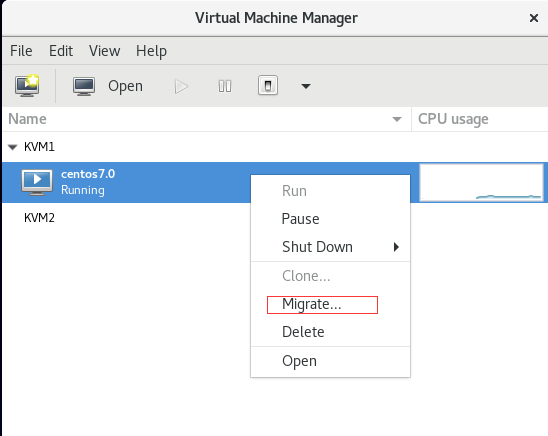Click the Run play toolbar icon

pyautogui.click(x=181, y=86)
